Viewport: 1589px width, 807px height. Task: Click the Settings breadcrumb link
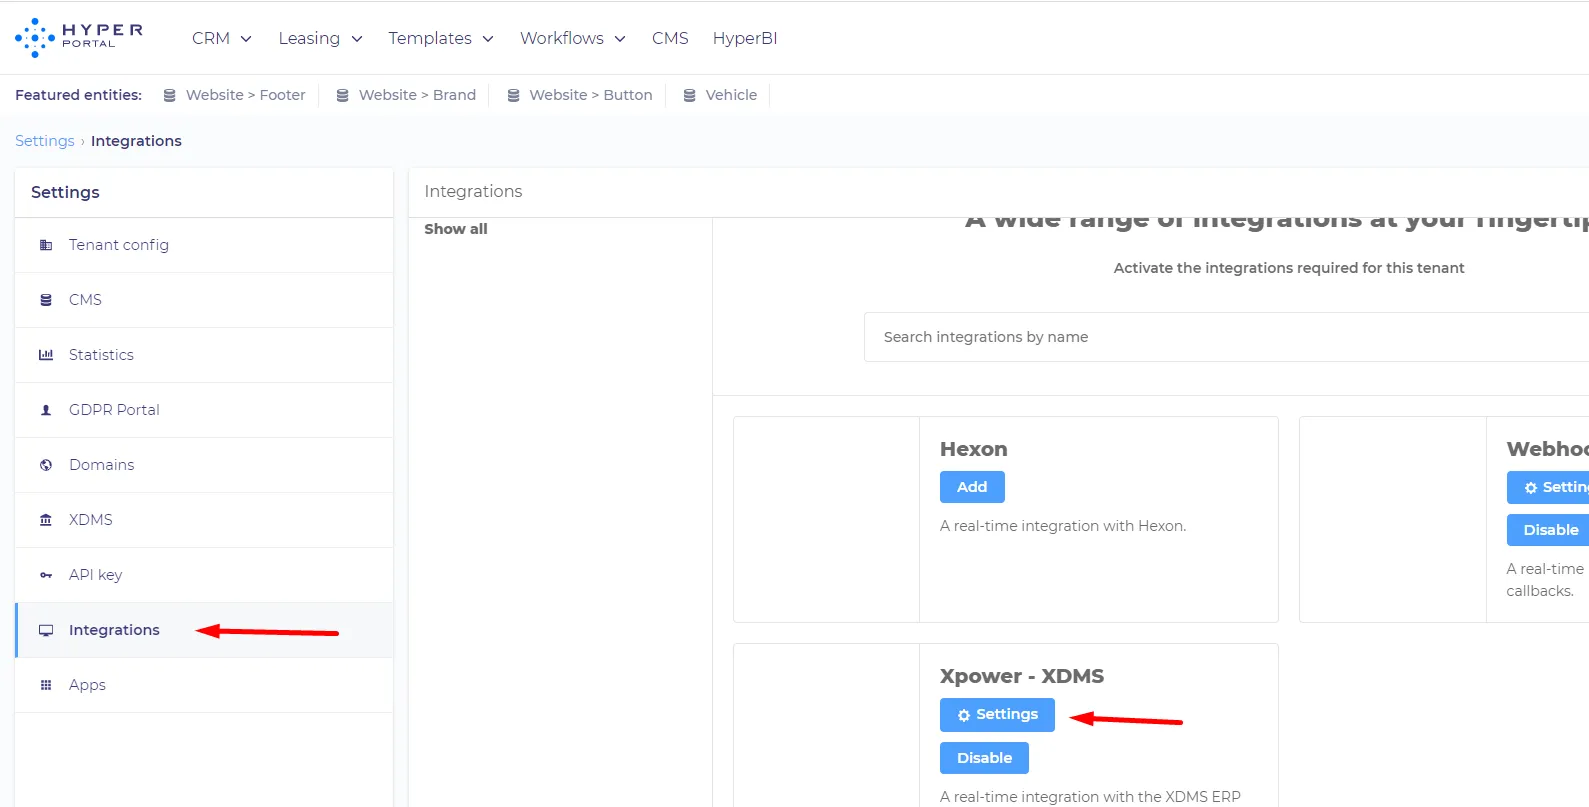[45, 141]
